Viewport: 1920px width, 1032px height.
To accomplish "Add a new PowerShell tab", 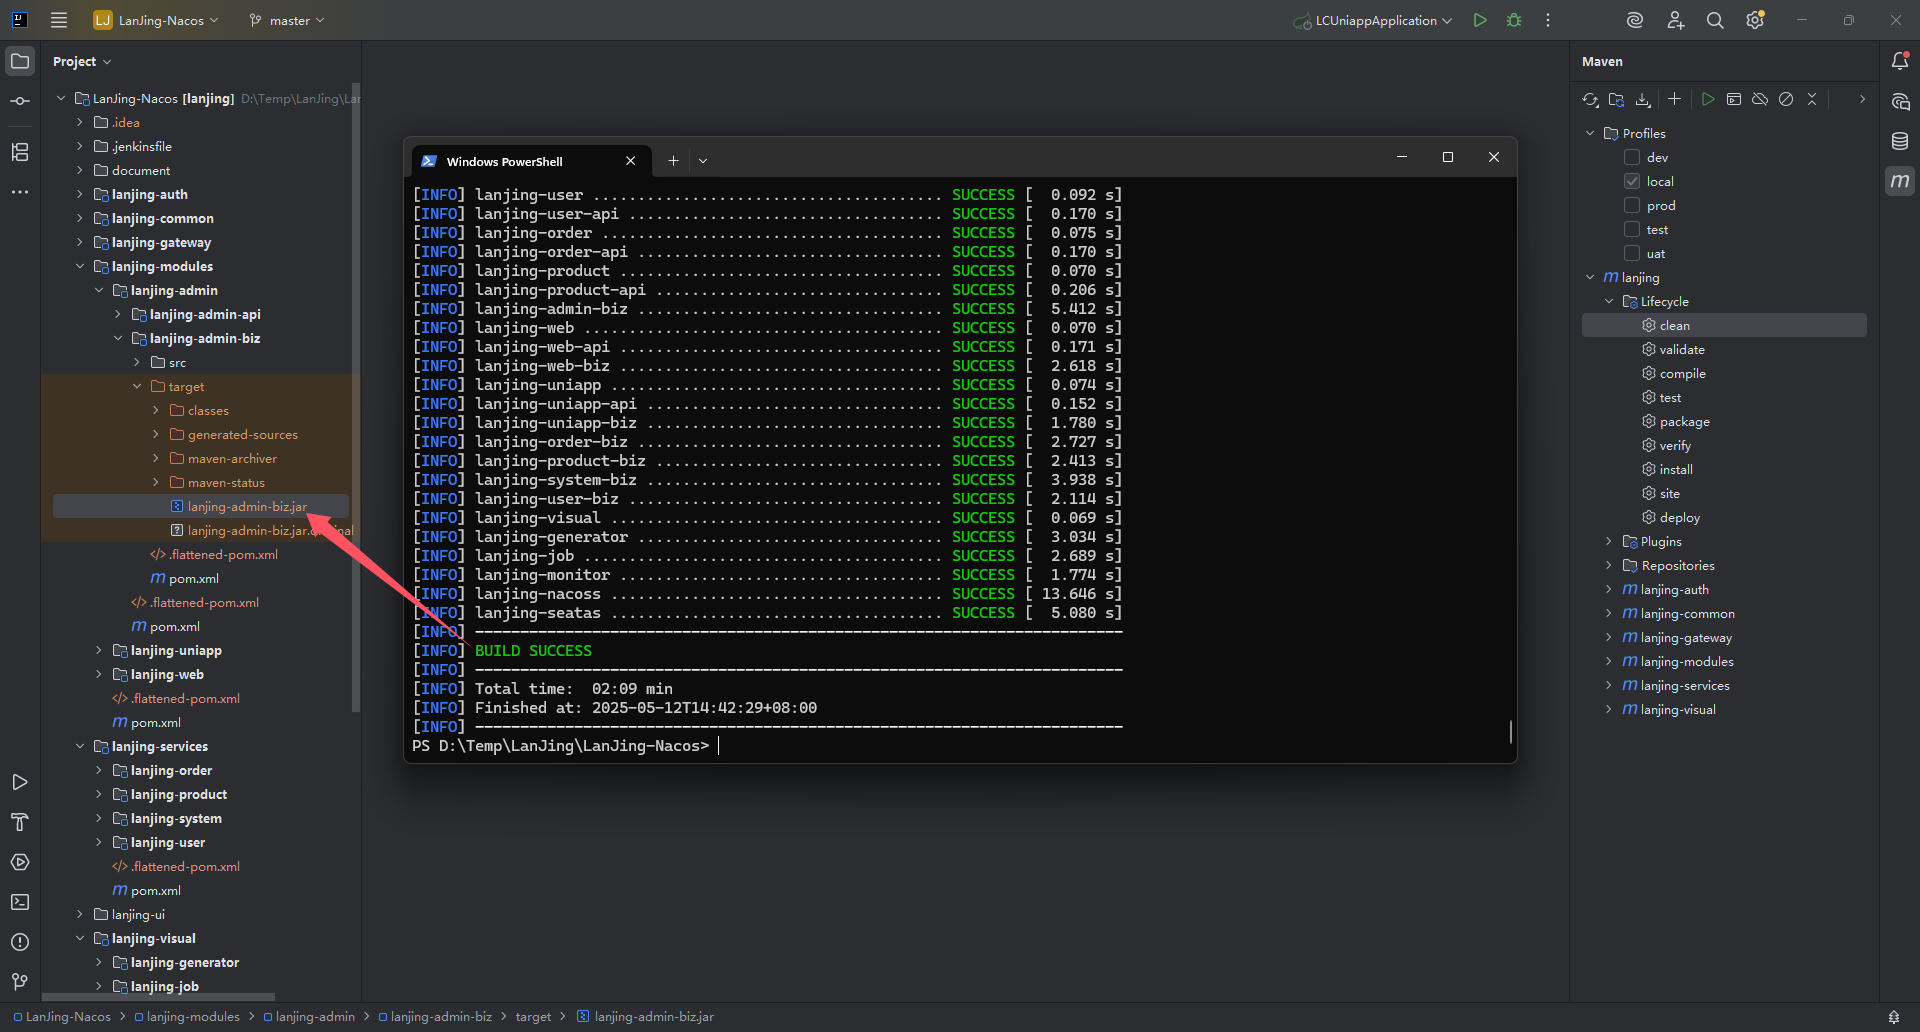I will (x=673, y=161).
